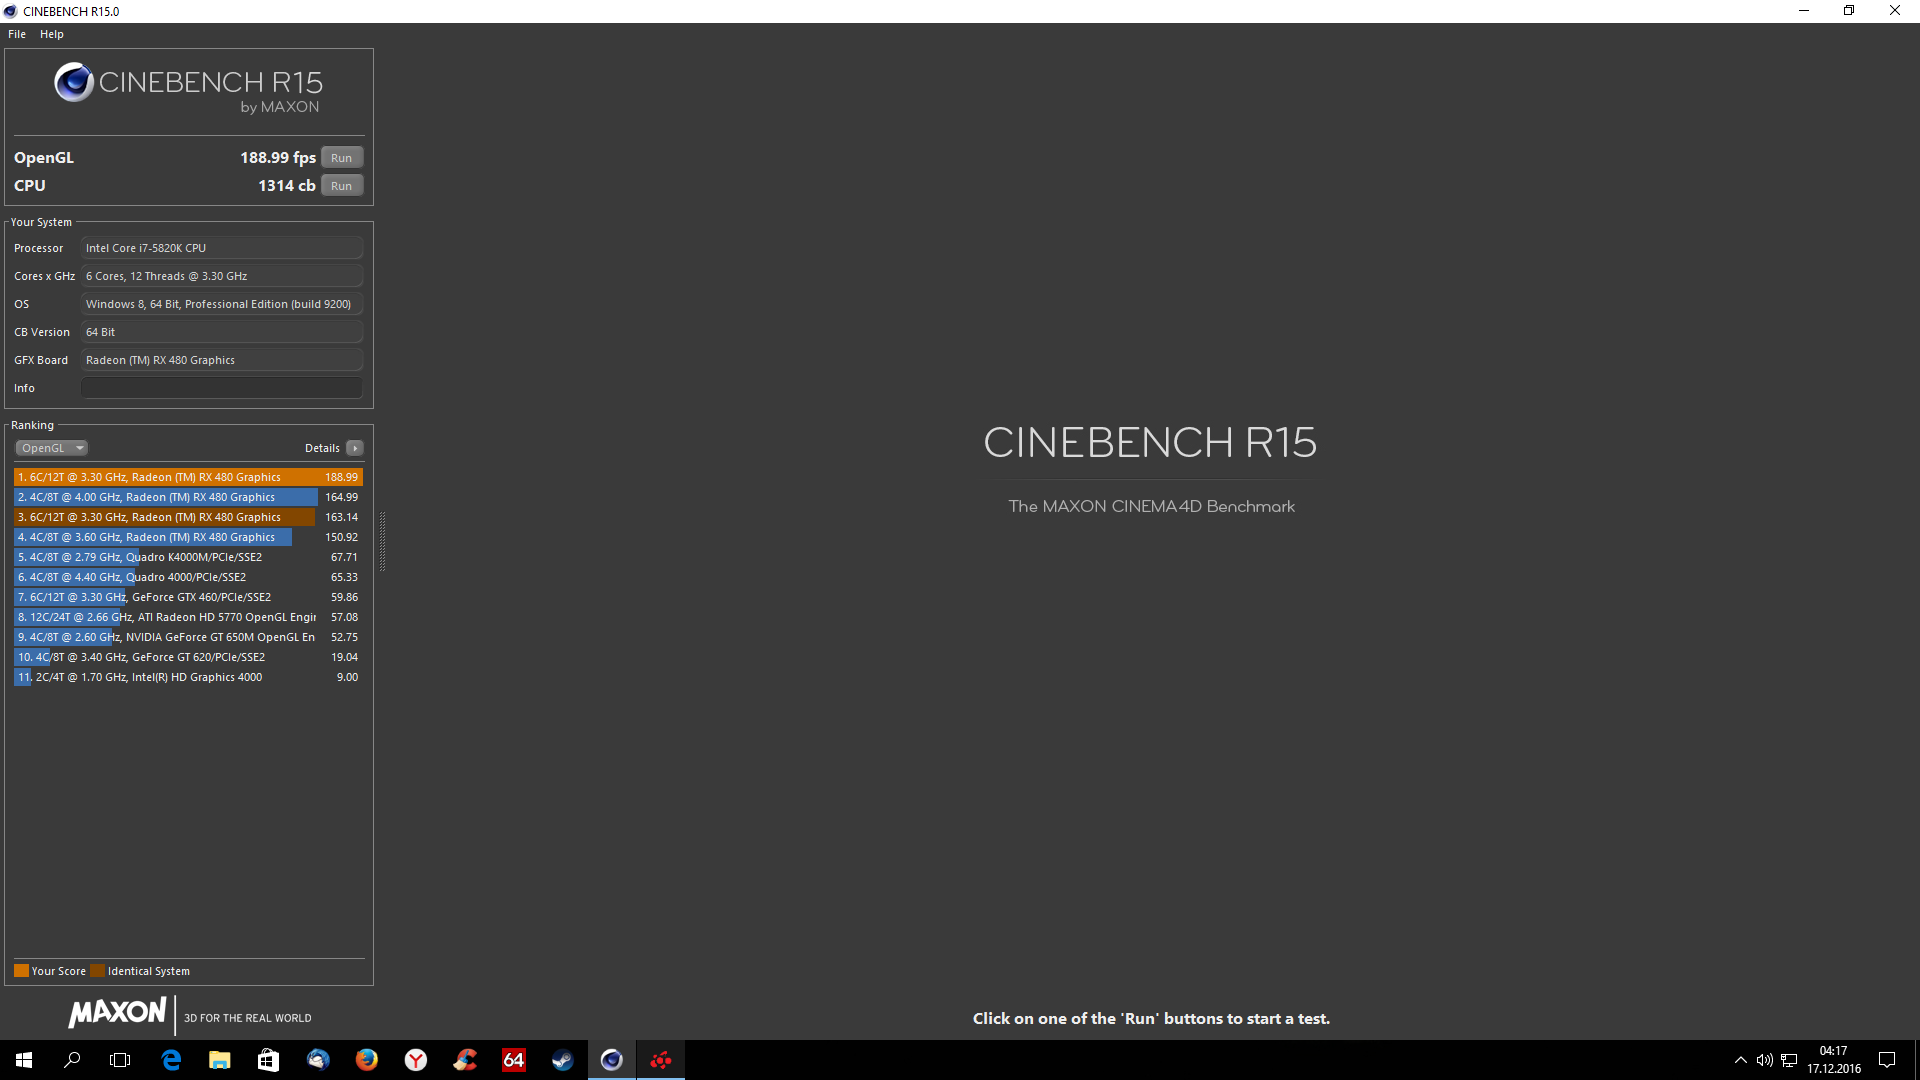The height and width of the screenshot is (1080, 1920).
Task: Select the GeForce GT 620 ranking row
Action: point(188,657)
